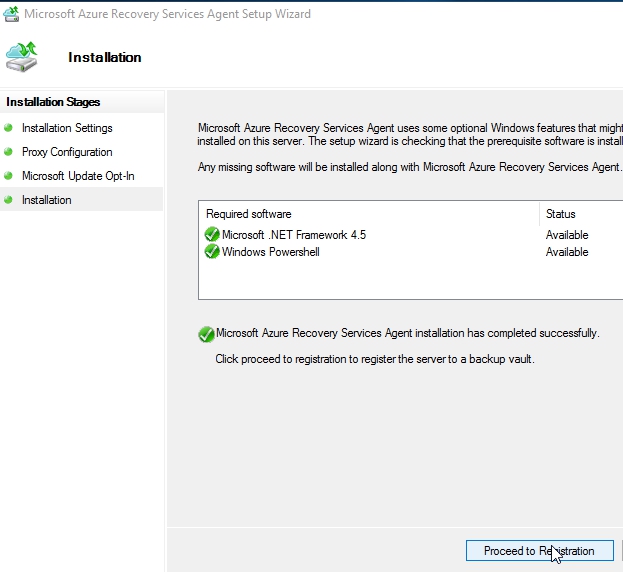Click the cloud backup drive header icon
This screenshot has width=623, height=572.
tap(21, 57)
